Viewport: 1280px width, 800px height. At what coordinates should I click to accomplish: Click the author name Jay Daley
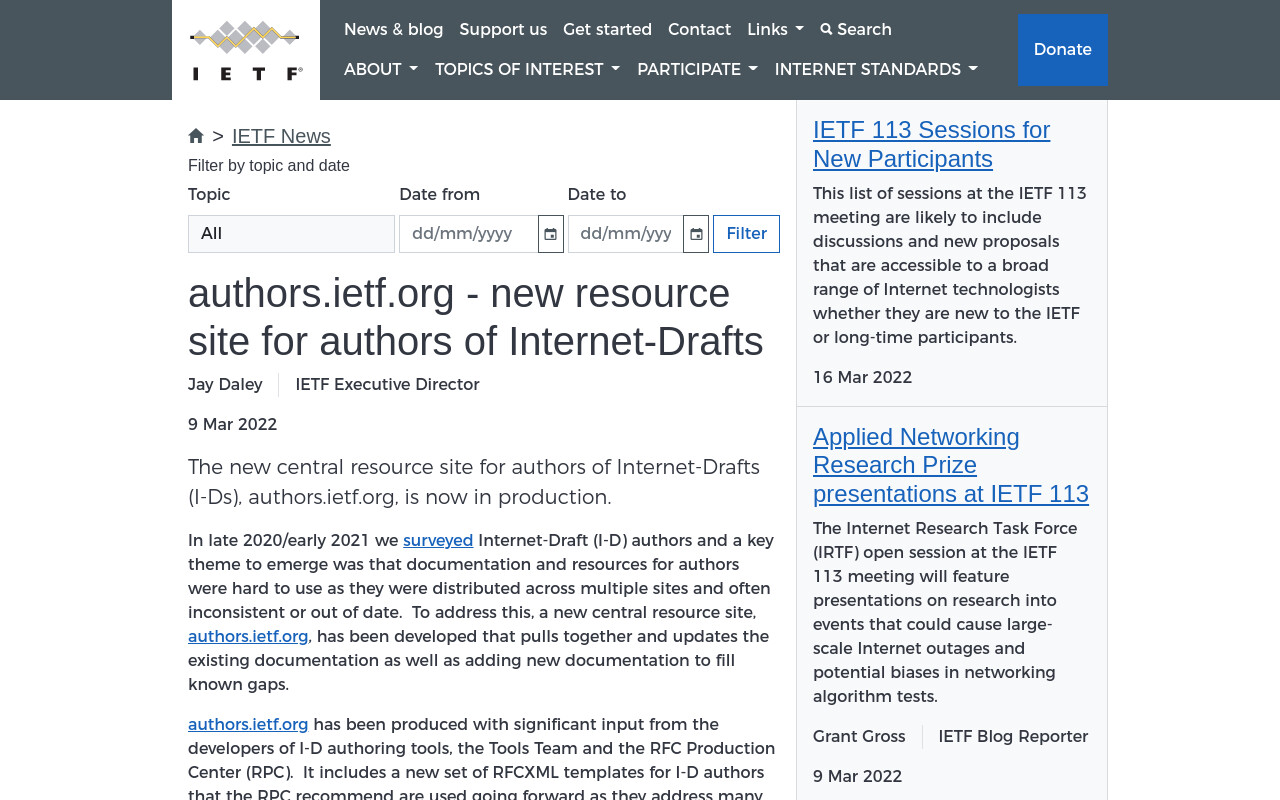click(225, 385)
